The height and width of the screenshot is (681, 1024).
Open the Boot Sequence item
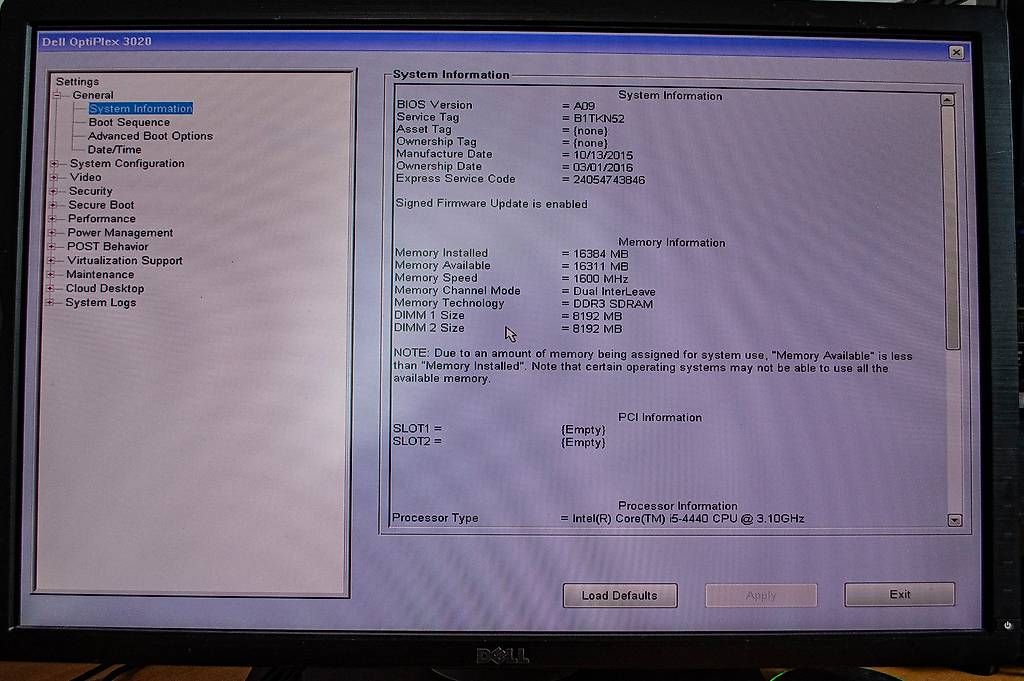tap(129, 122)
